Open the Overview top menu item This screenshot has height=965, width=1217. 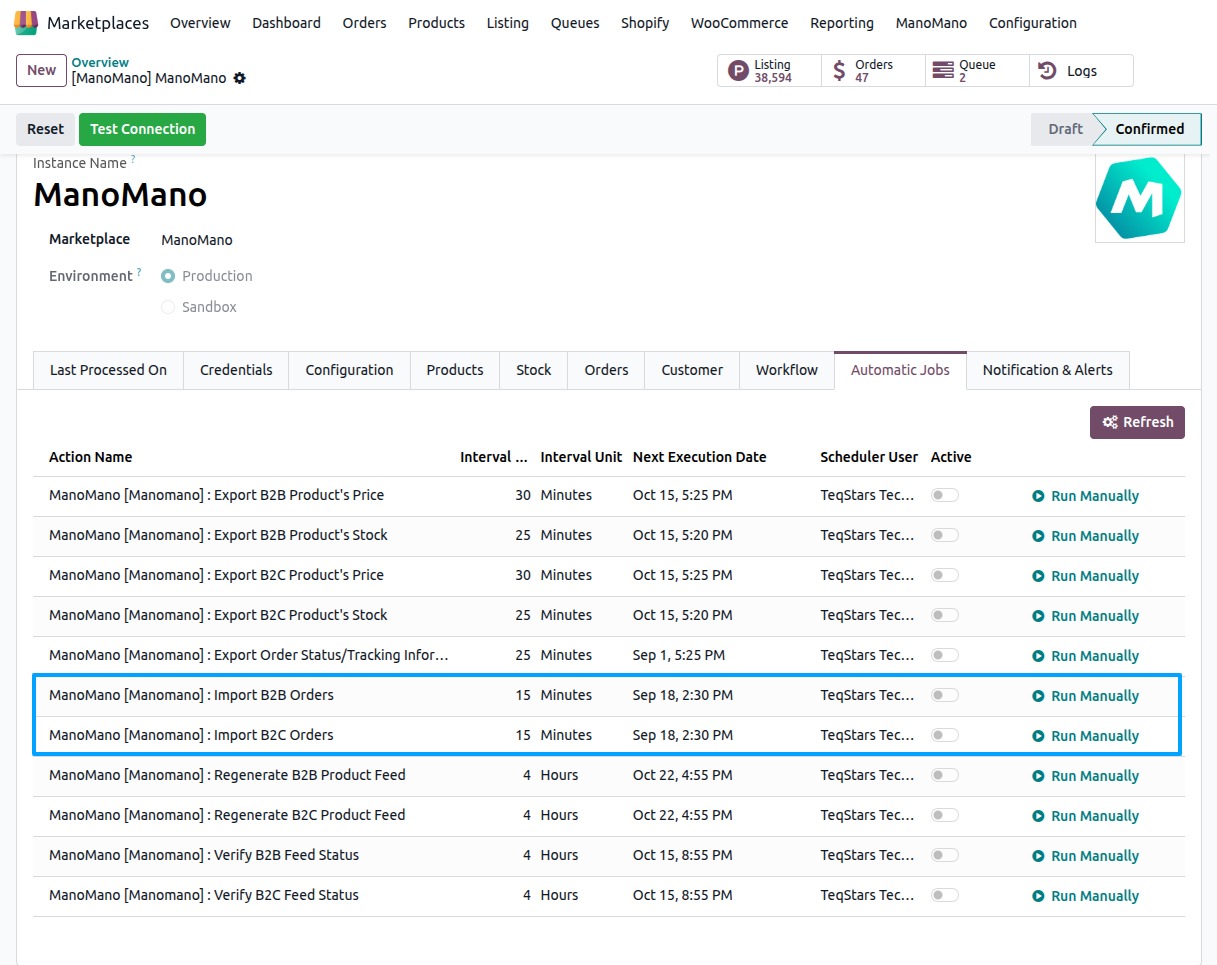click(x=200, y=22)
